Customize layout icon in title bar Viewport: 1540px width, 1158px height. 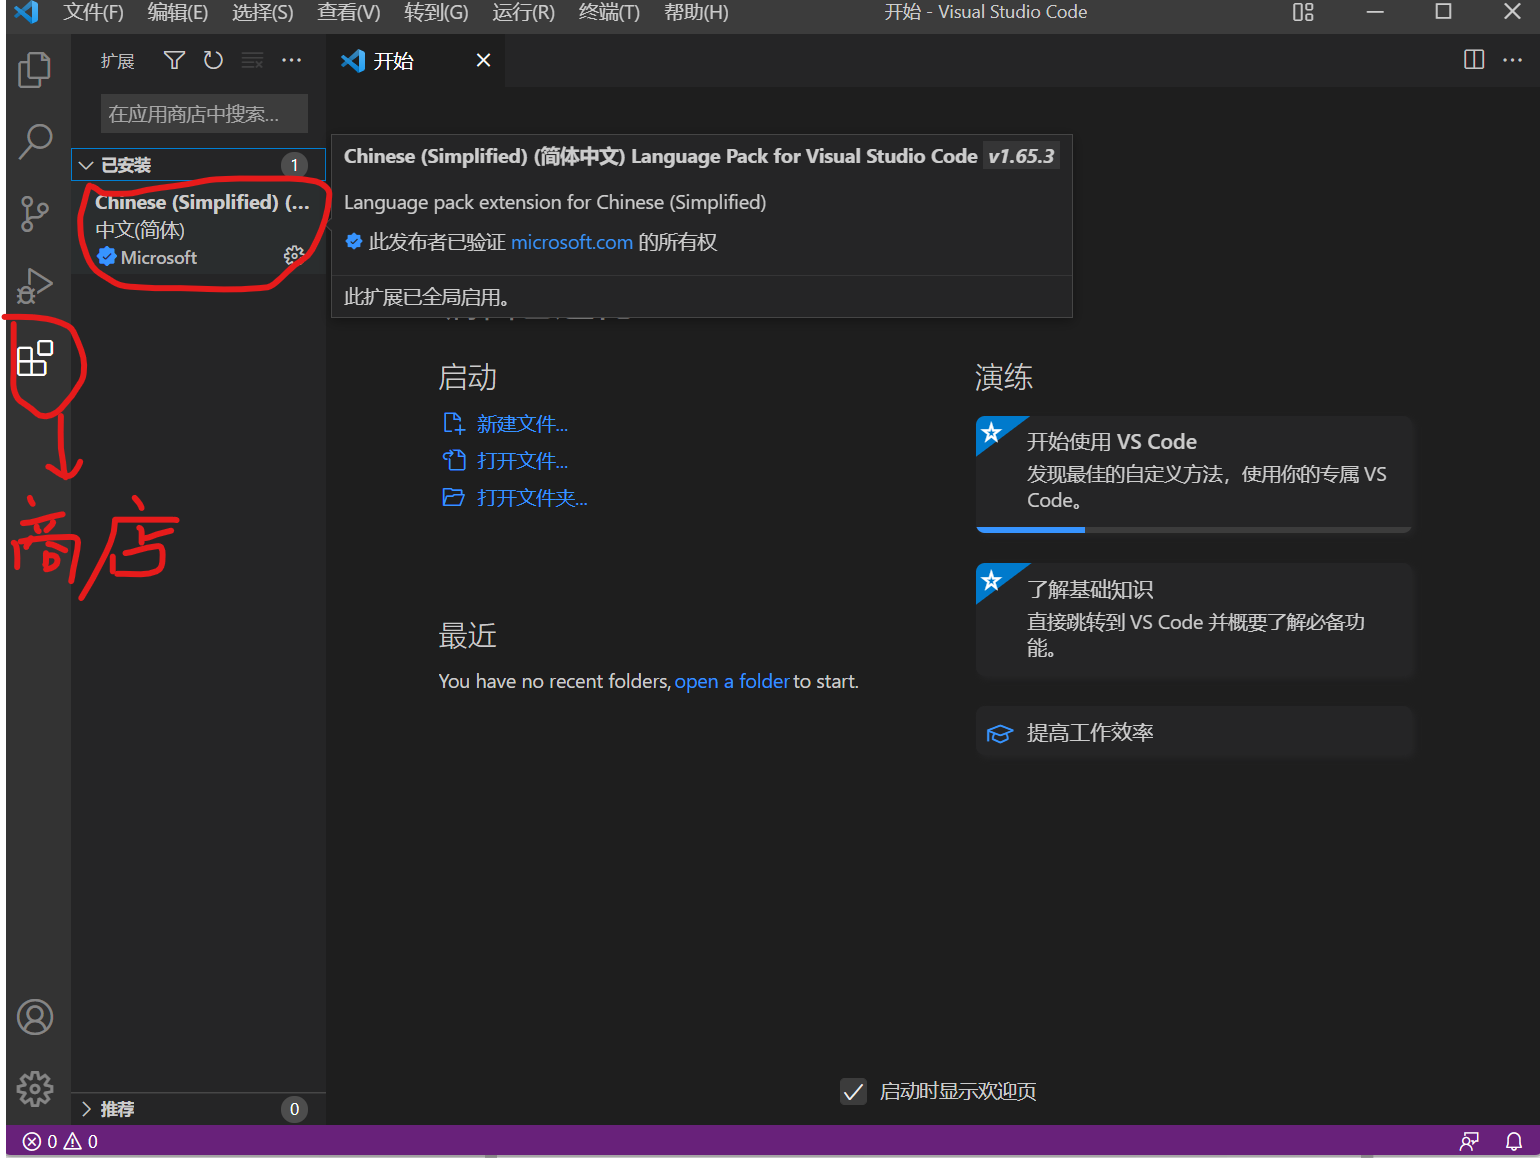click(x=1303, y=12)
